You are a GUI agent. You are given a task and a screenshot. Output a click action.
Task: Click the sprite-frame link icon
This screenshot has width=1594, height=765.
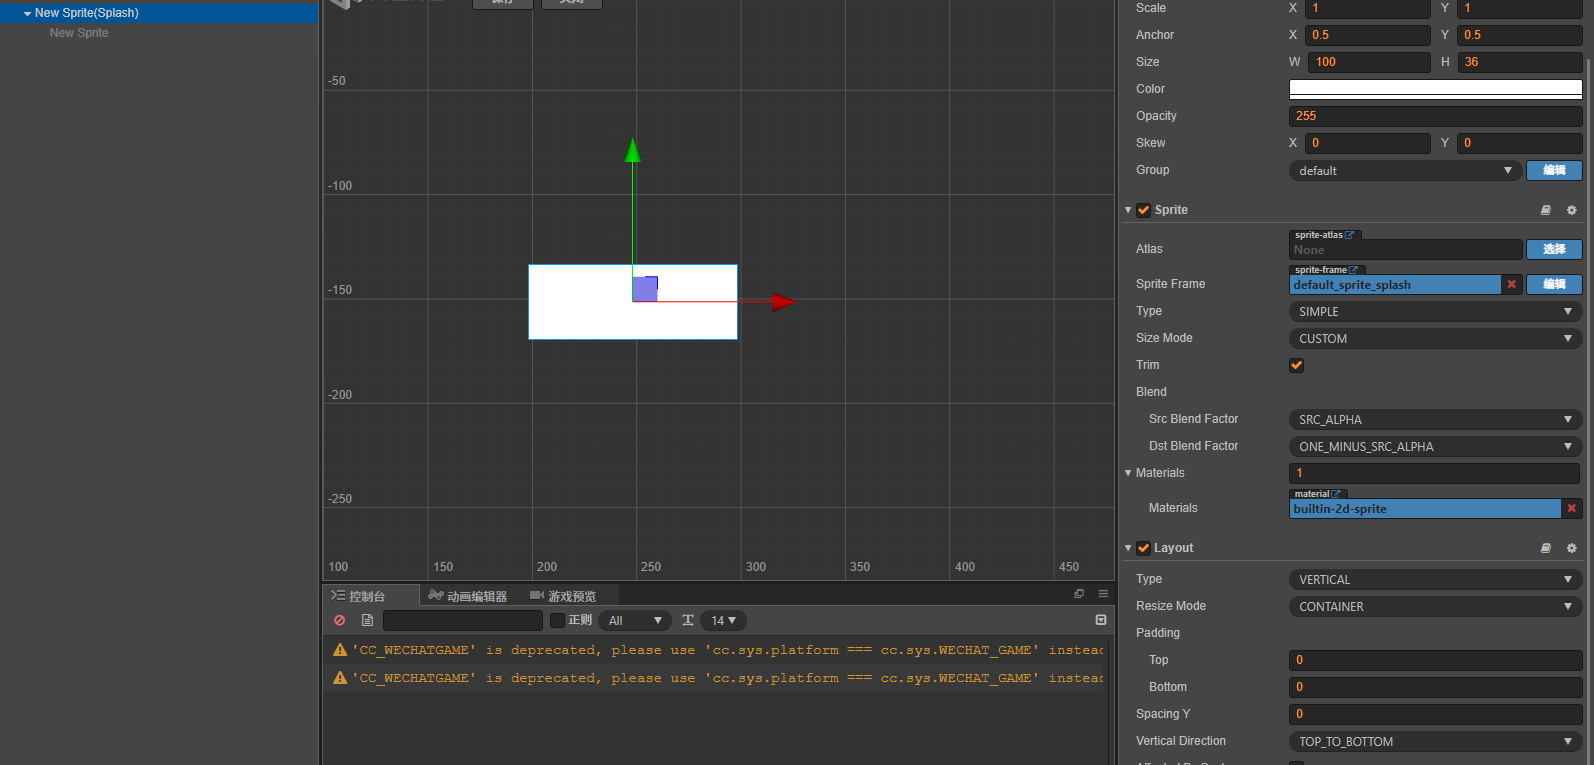coord(1354,270)
